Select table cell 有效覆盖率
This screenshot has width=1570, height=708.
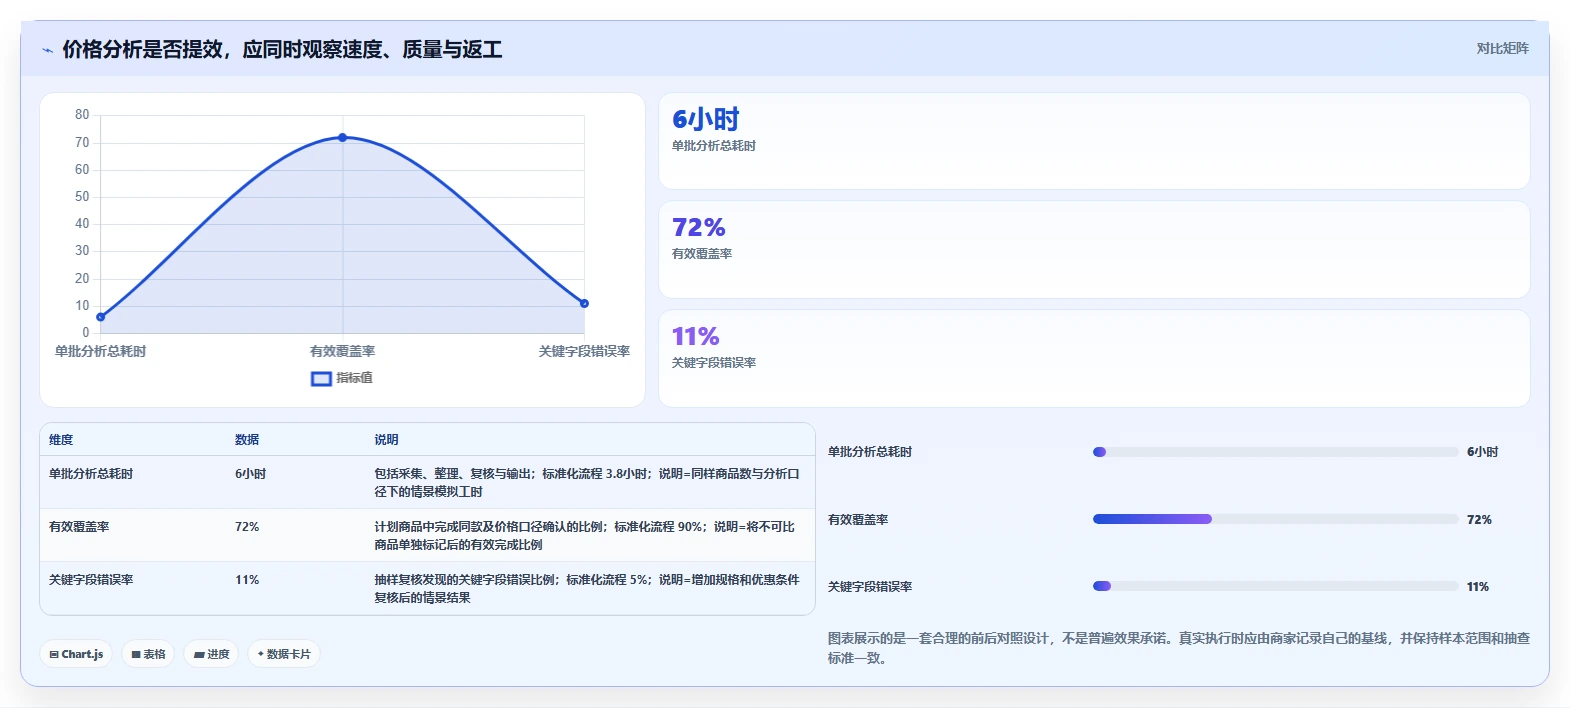point(79,527)
